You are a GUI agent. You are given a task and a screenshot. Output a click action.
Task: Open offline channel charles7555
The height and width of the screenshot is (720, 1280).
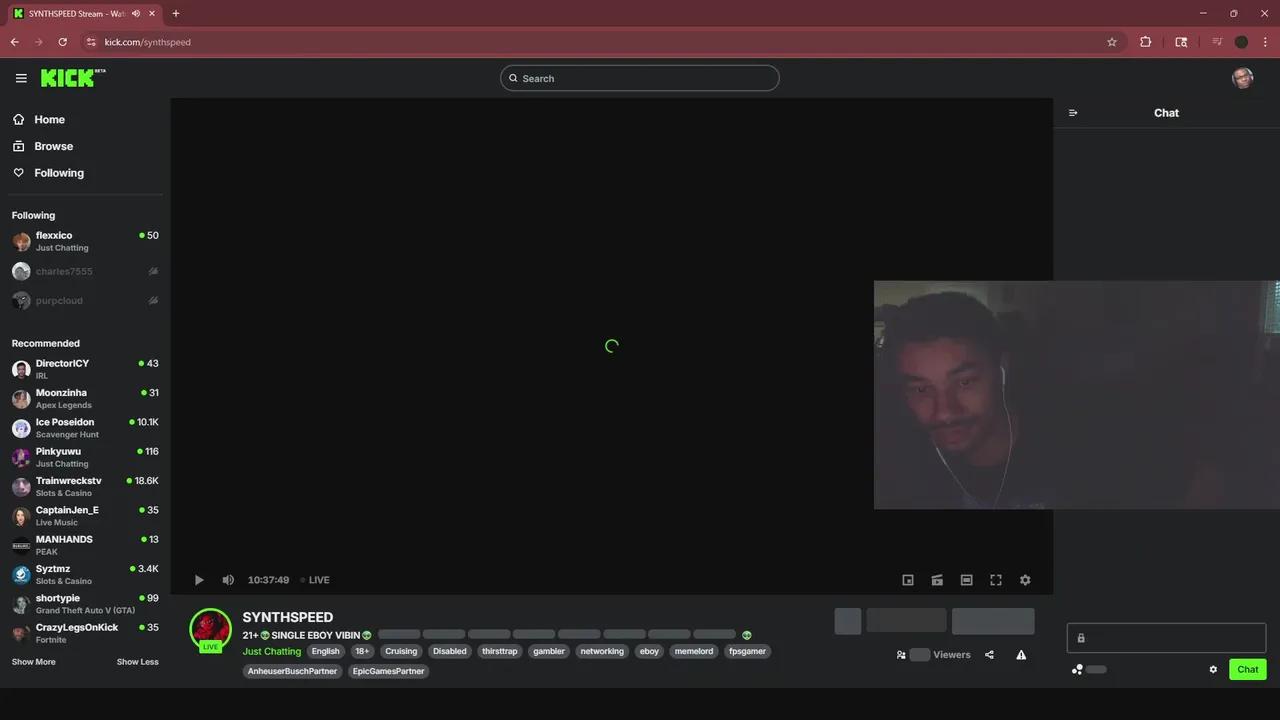[x=86, y=271]
